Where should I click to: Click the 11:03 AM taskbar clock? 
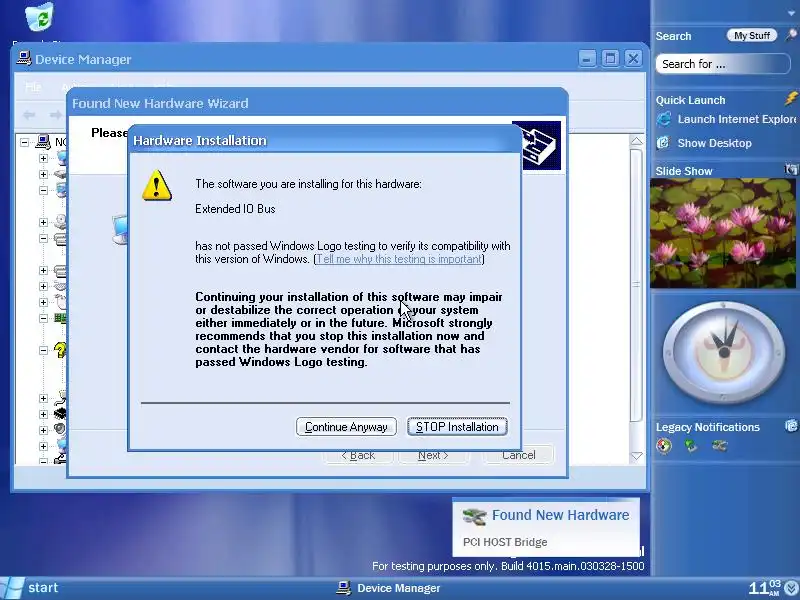pyautogui.click(x=764, y=588)
